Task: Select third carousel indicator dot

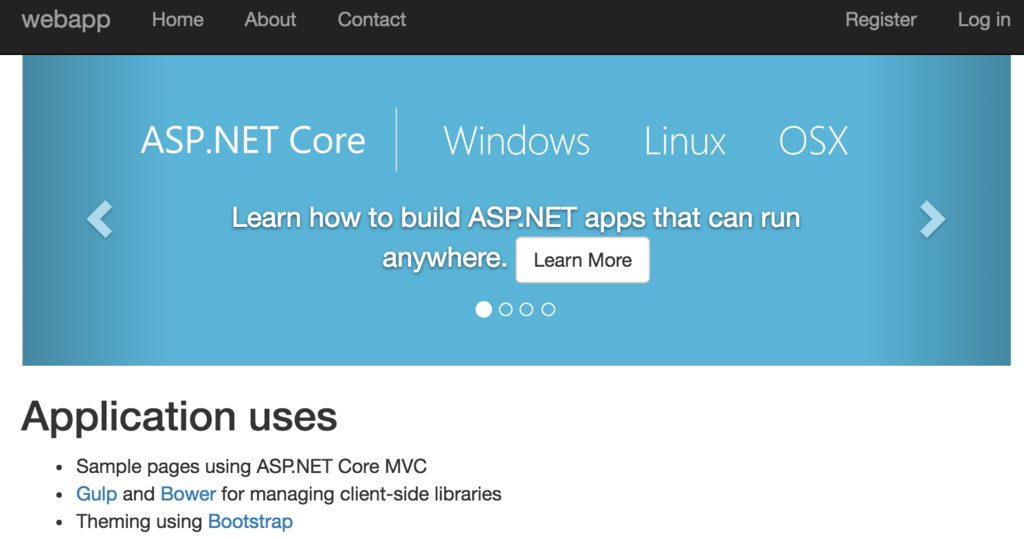Action: (x=526, y=310)
